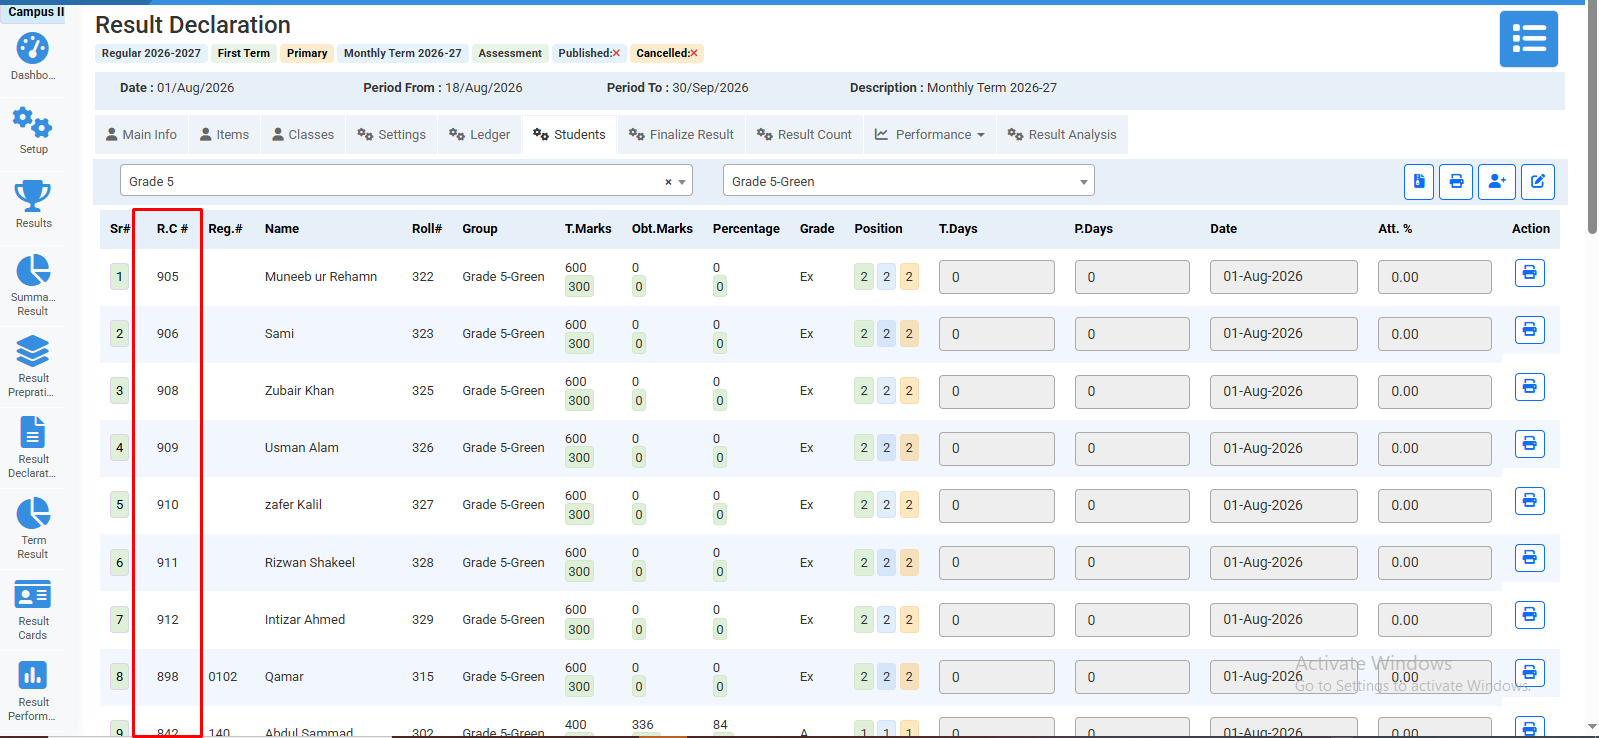Click the add student icon button
1599x738 pixels.
(x=1497, y=181)
